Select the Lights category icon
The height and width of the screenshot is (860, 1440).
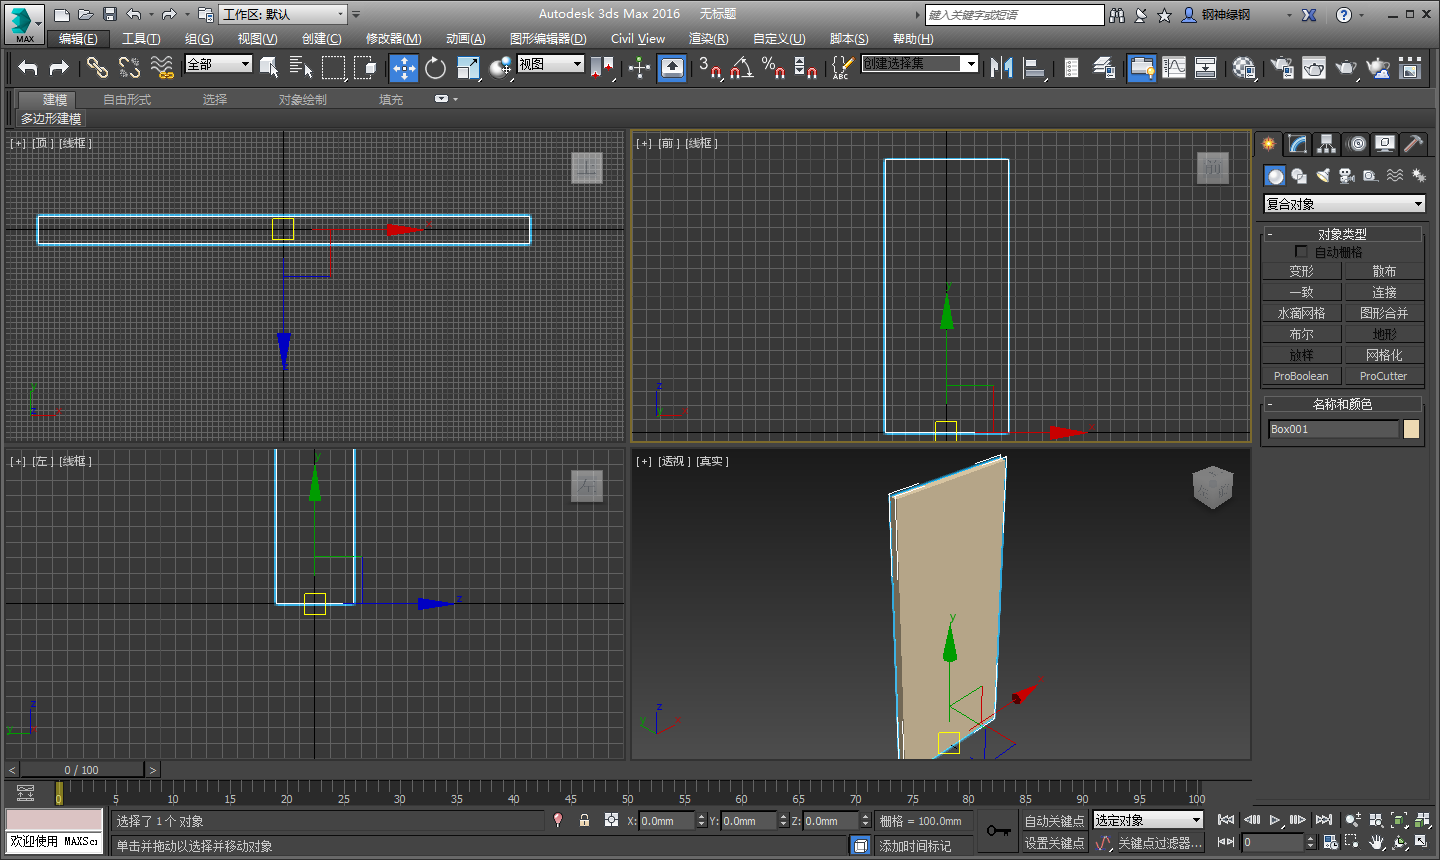[x=1323, y=176]
